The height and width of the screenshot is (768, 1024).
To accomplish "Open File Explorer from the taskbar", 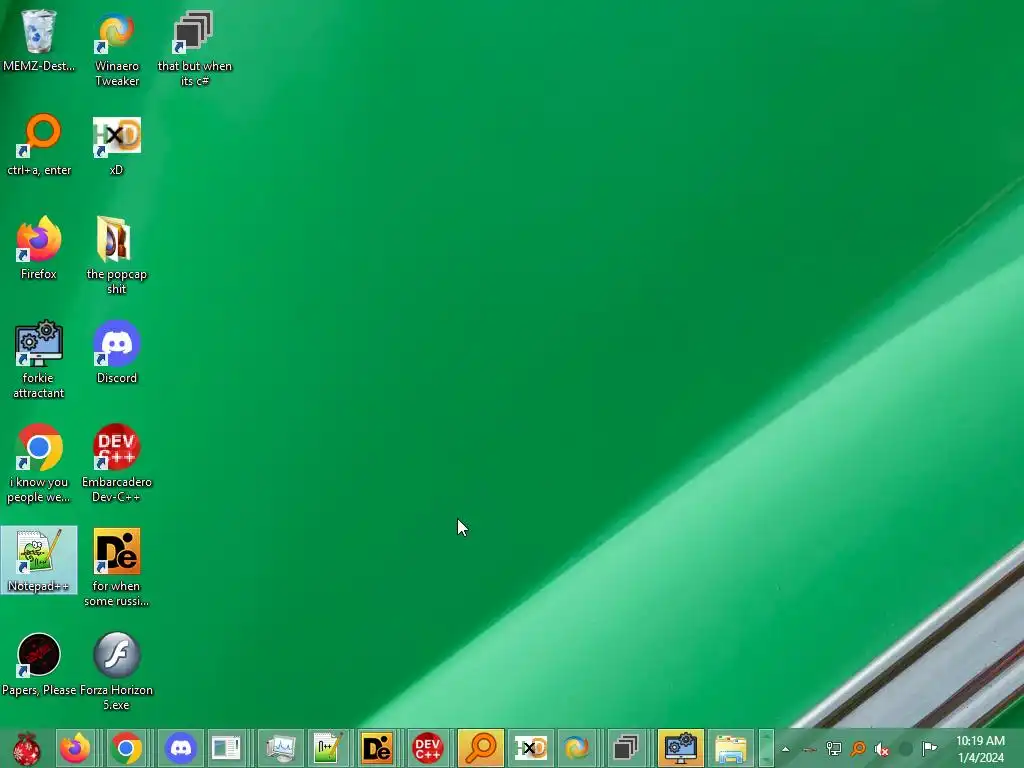I will coord(730,748).
